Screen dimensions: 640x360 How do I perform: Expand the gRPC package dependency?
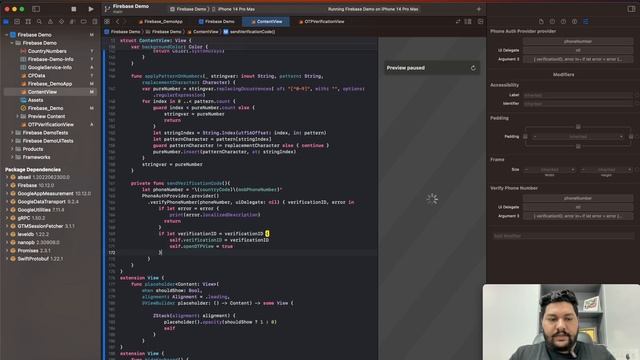click(7, 218)
